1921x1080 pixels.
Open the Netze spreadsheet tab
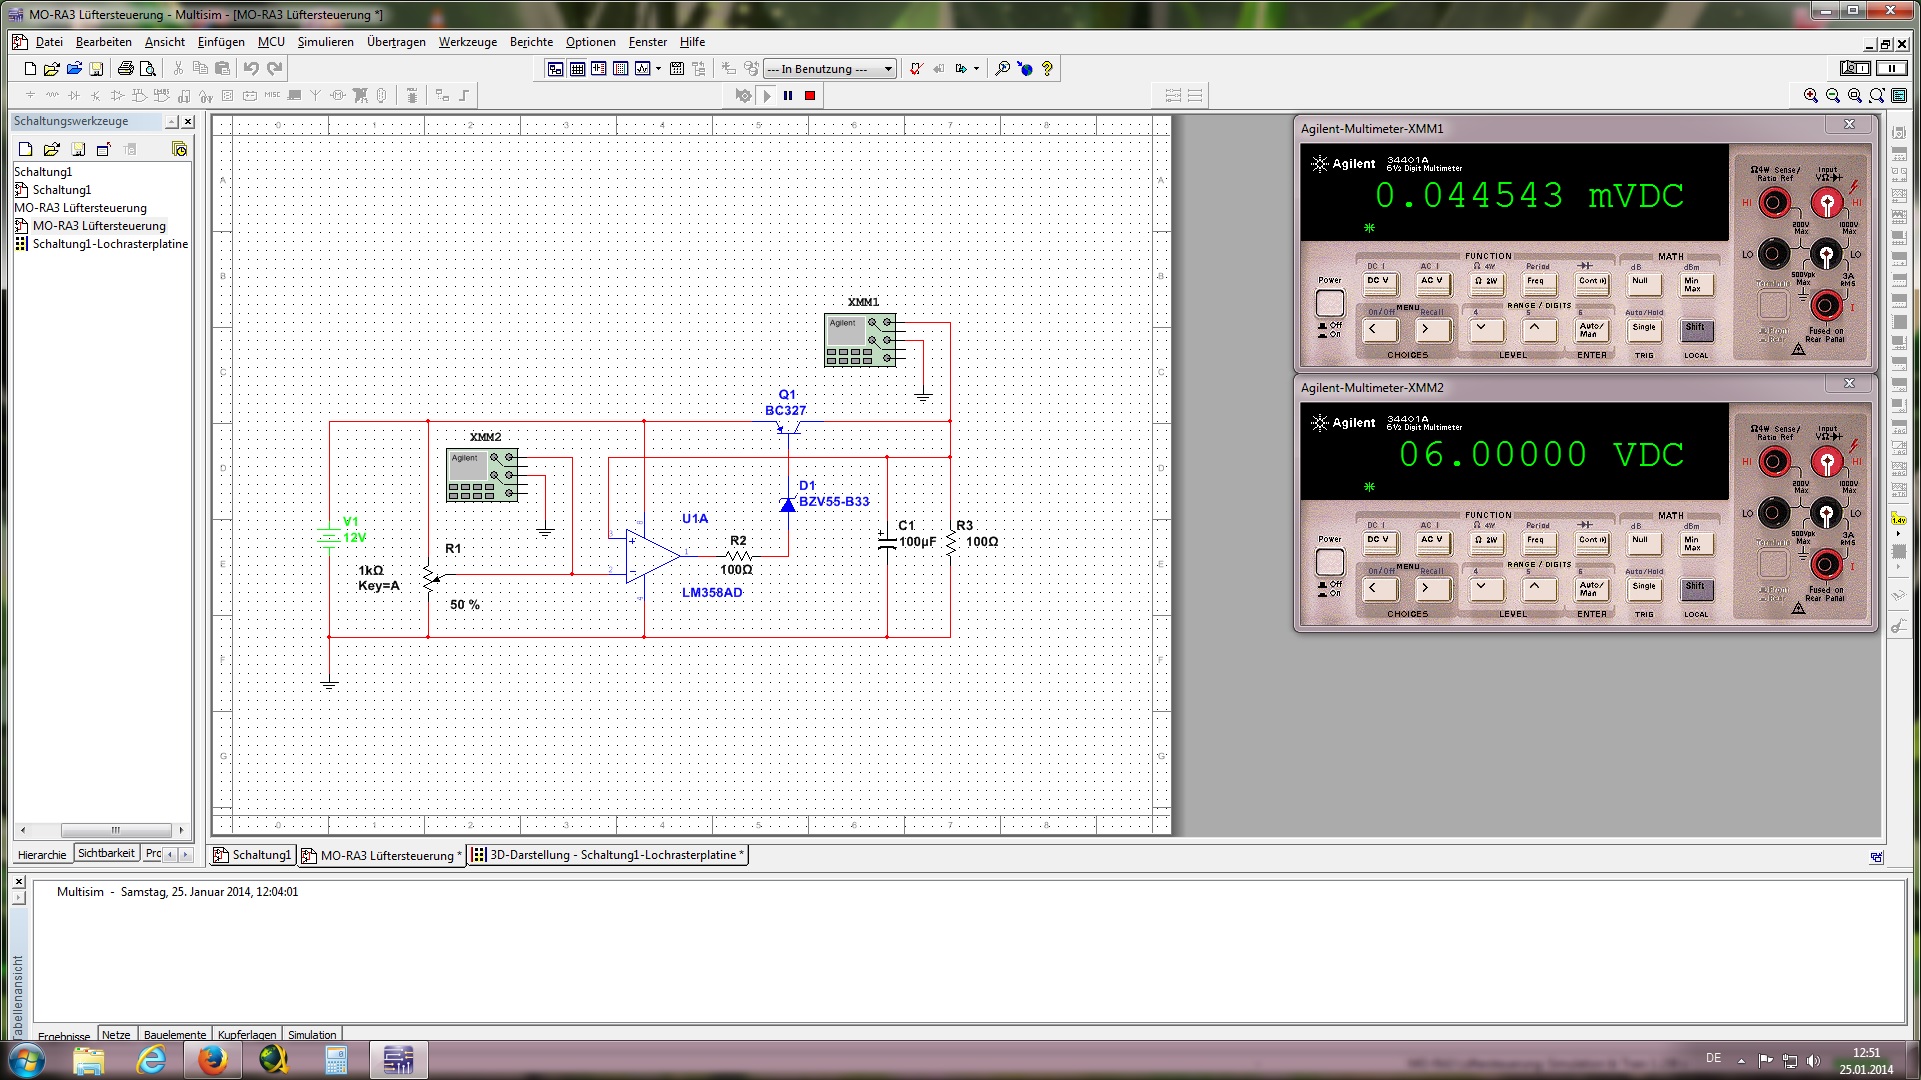click(x=116, y=1035)
